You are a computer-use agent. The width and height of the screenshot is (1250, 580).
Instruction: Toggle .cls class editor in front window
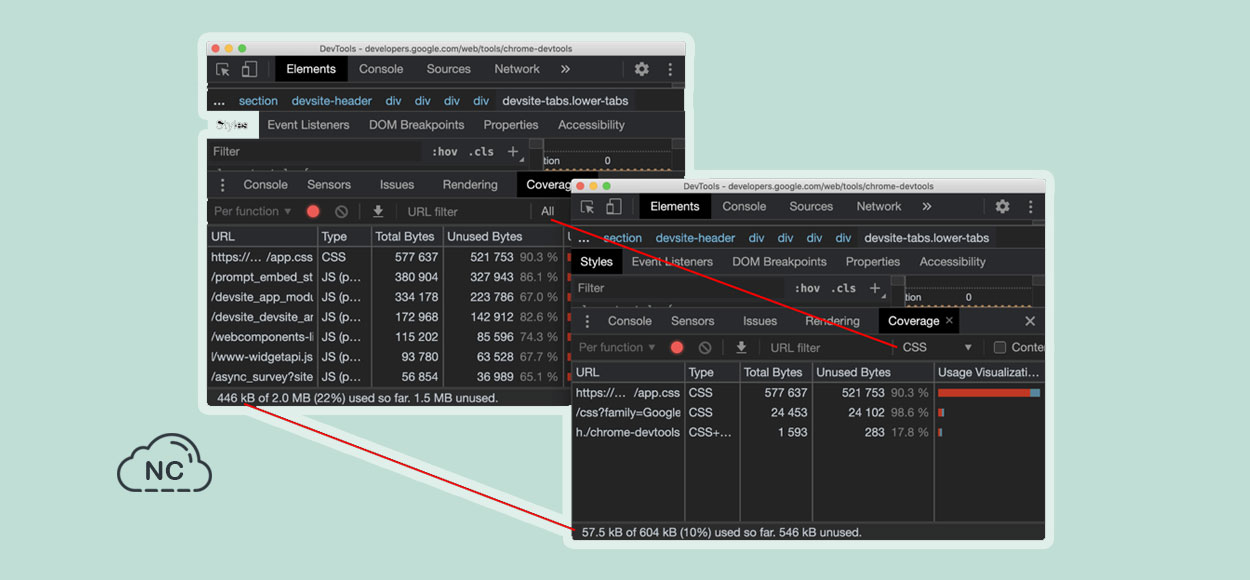tap(845, 288)
